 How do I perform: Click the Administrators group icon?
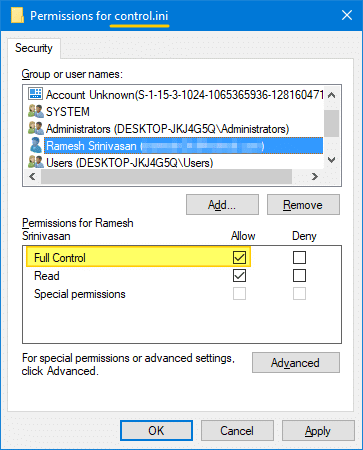pyautogui.click(x=36, y=128)
